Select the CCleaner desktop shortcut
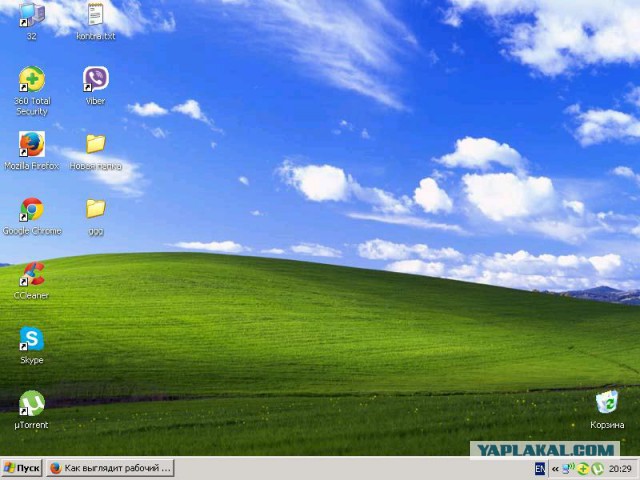This screenshot has height=480, width=640. click(x=31, y=274)
